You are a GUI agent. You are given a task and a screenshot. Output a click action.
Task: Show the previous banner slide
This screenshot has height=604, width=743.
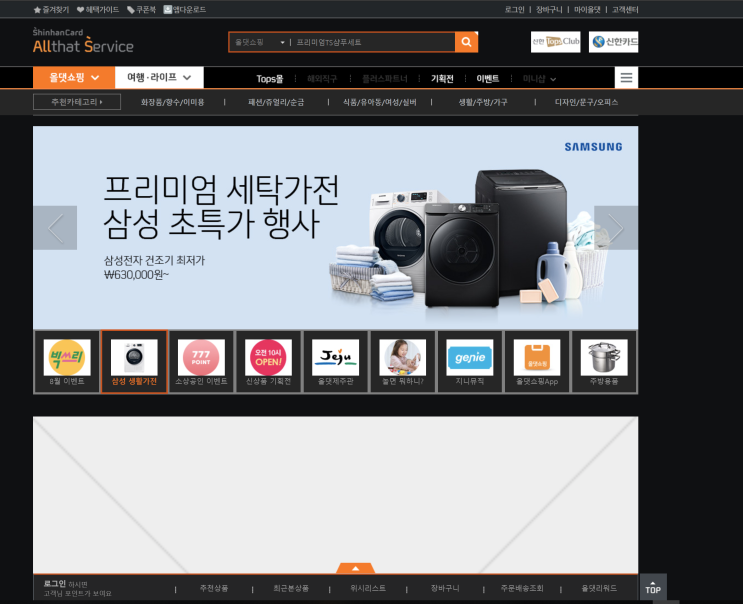click(x=55, y=228)
